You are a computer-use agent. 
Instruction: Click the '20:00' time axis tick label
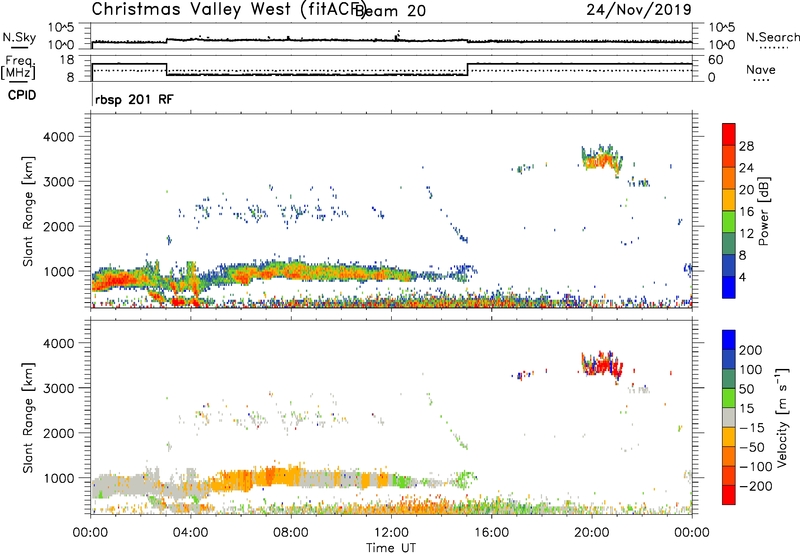[591, 533]
